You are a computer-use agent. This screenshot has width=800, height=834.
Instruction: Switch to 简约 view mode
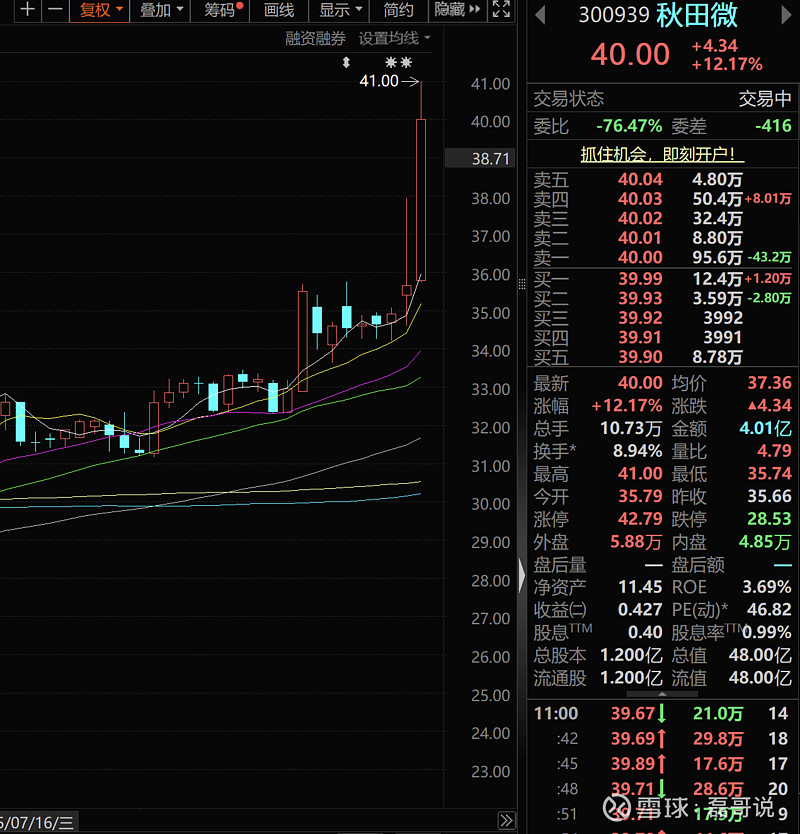tap(398, 10)
